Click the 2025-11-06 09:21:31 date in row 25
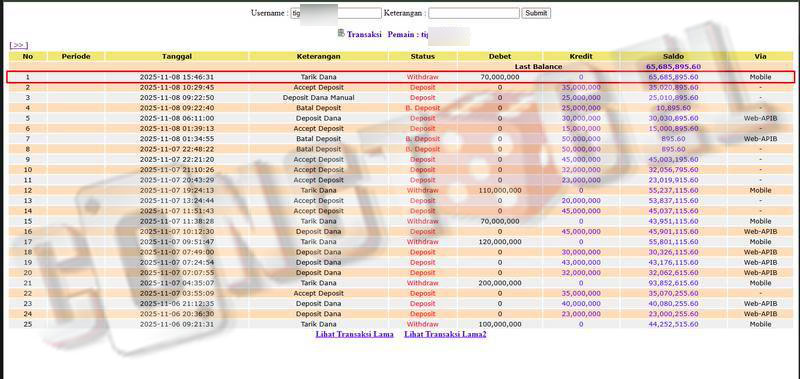 pyautogui.click(x=177, y=324)
